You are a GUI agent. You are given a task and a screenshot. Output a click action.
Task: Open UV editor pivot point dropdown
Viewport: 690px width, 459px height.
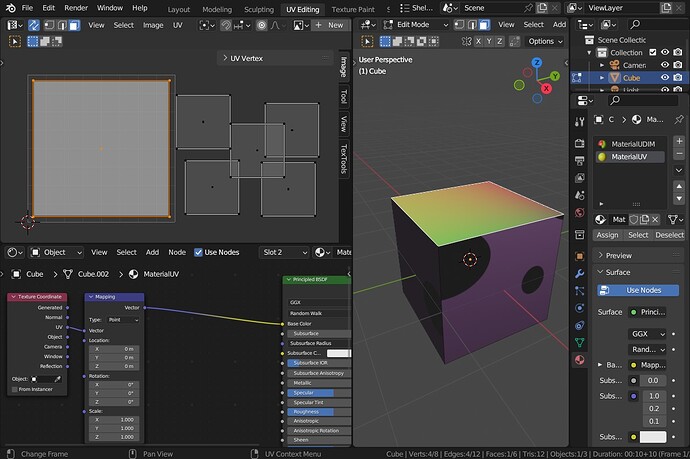[x=207, y=25]
